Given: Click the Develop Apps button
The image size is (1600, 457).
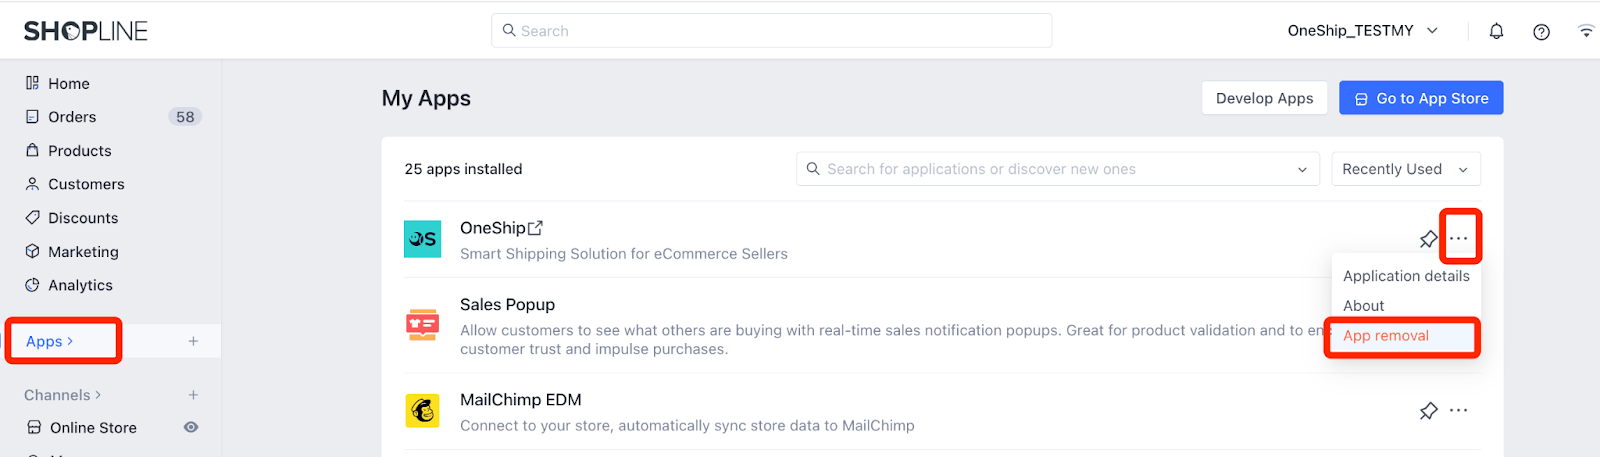Looking at the screenshot, I should [x=1264, y=98].
